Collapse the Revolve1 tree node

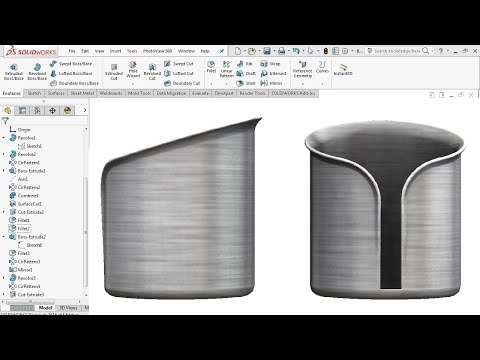(4, 138)
